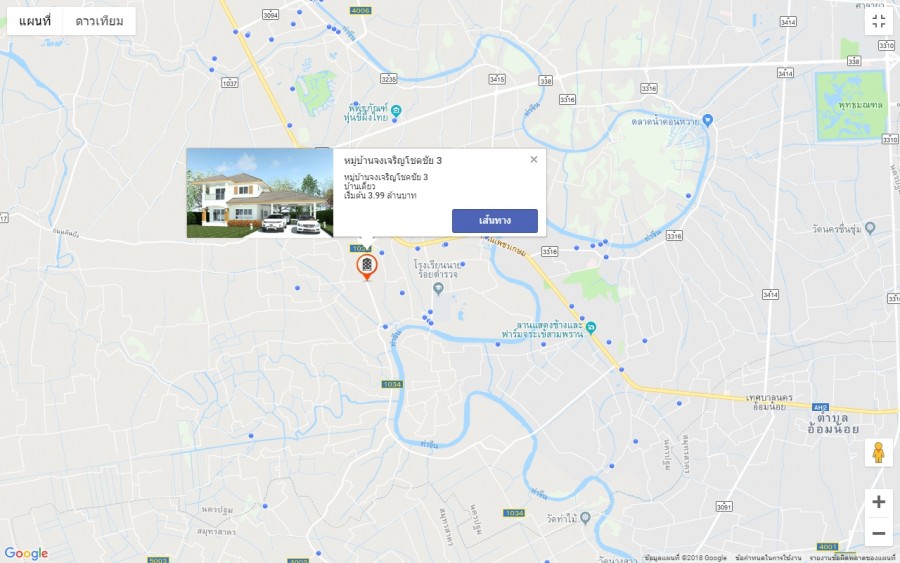Viewport: 900px width, 563px height.
Task: Click the พิพิธภัณฑ์หุ่นขี้ผึ้งไทย museum icon
Action: tap(396, 110)
